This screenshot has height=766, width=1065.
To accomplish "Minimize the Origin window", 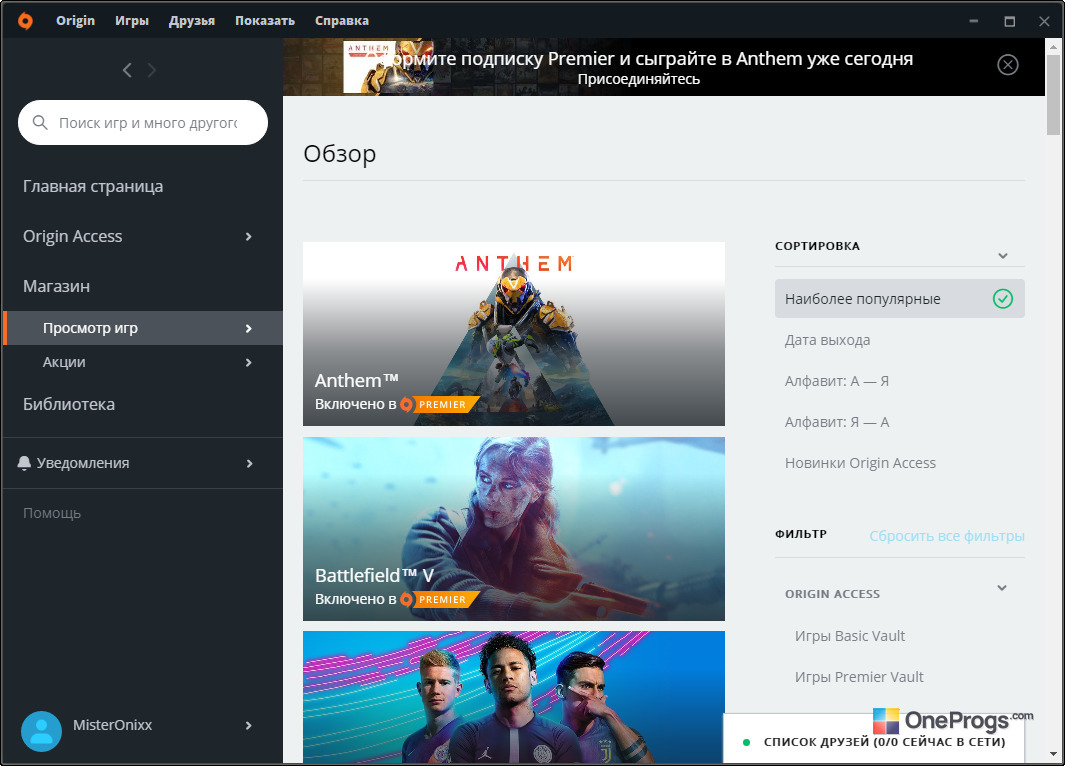I will [x=974, y=21].
